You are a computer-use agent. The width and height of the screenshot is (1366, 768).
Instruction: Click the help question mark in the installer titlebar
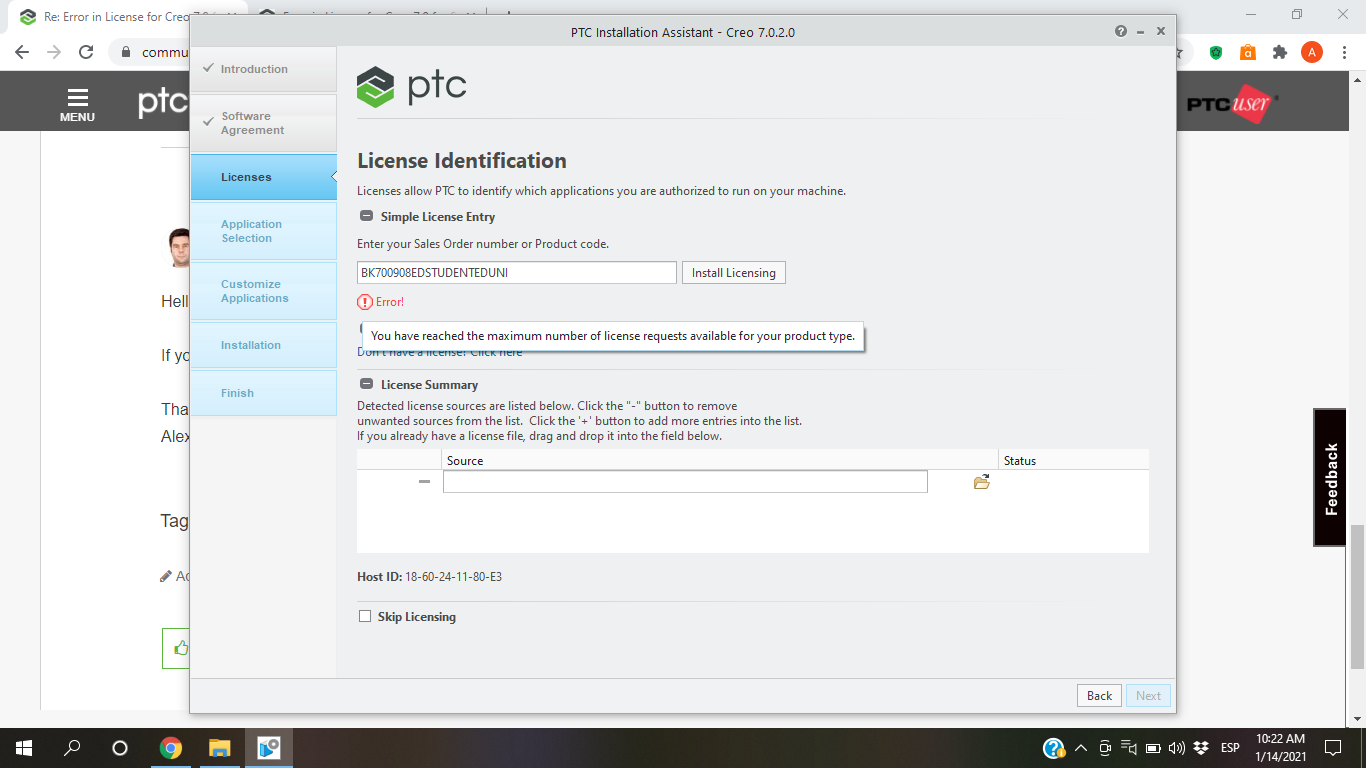click(x=1120, y=31)
